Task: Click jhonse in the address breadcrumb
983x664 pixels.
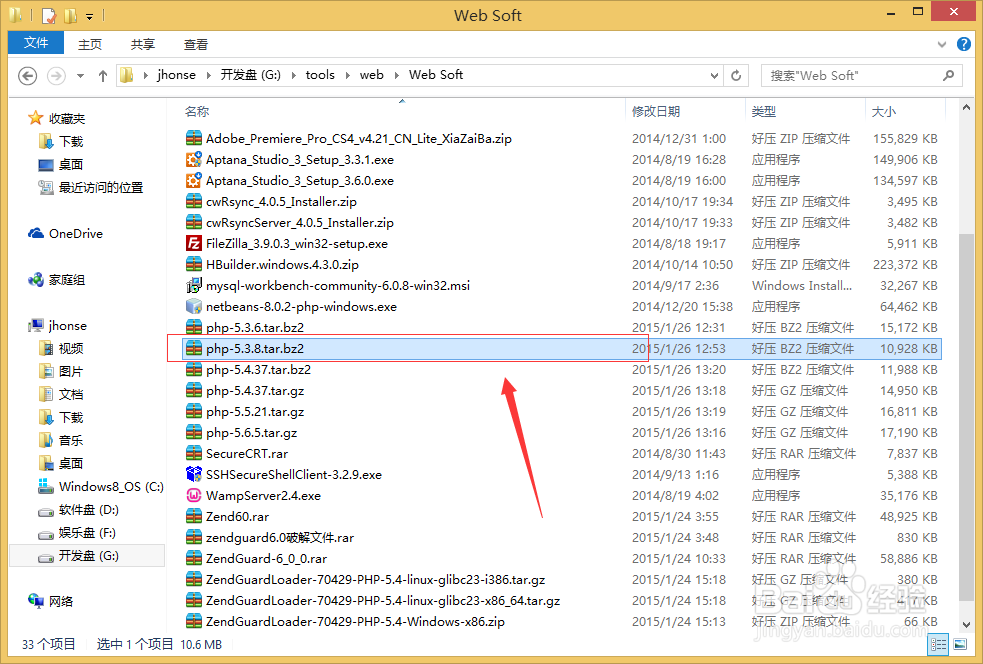Action: point(176,75)
